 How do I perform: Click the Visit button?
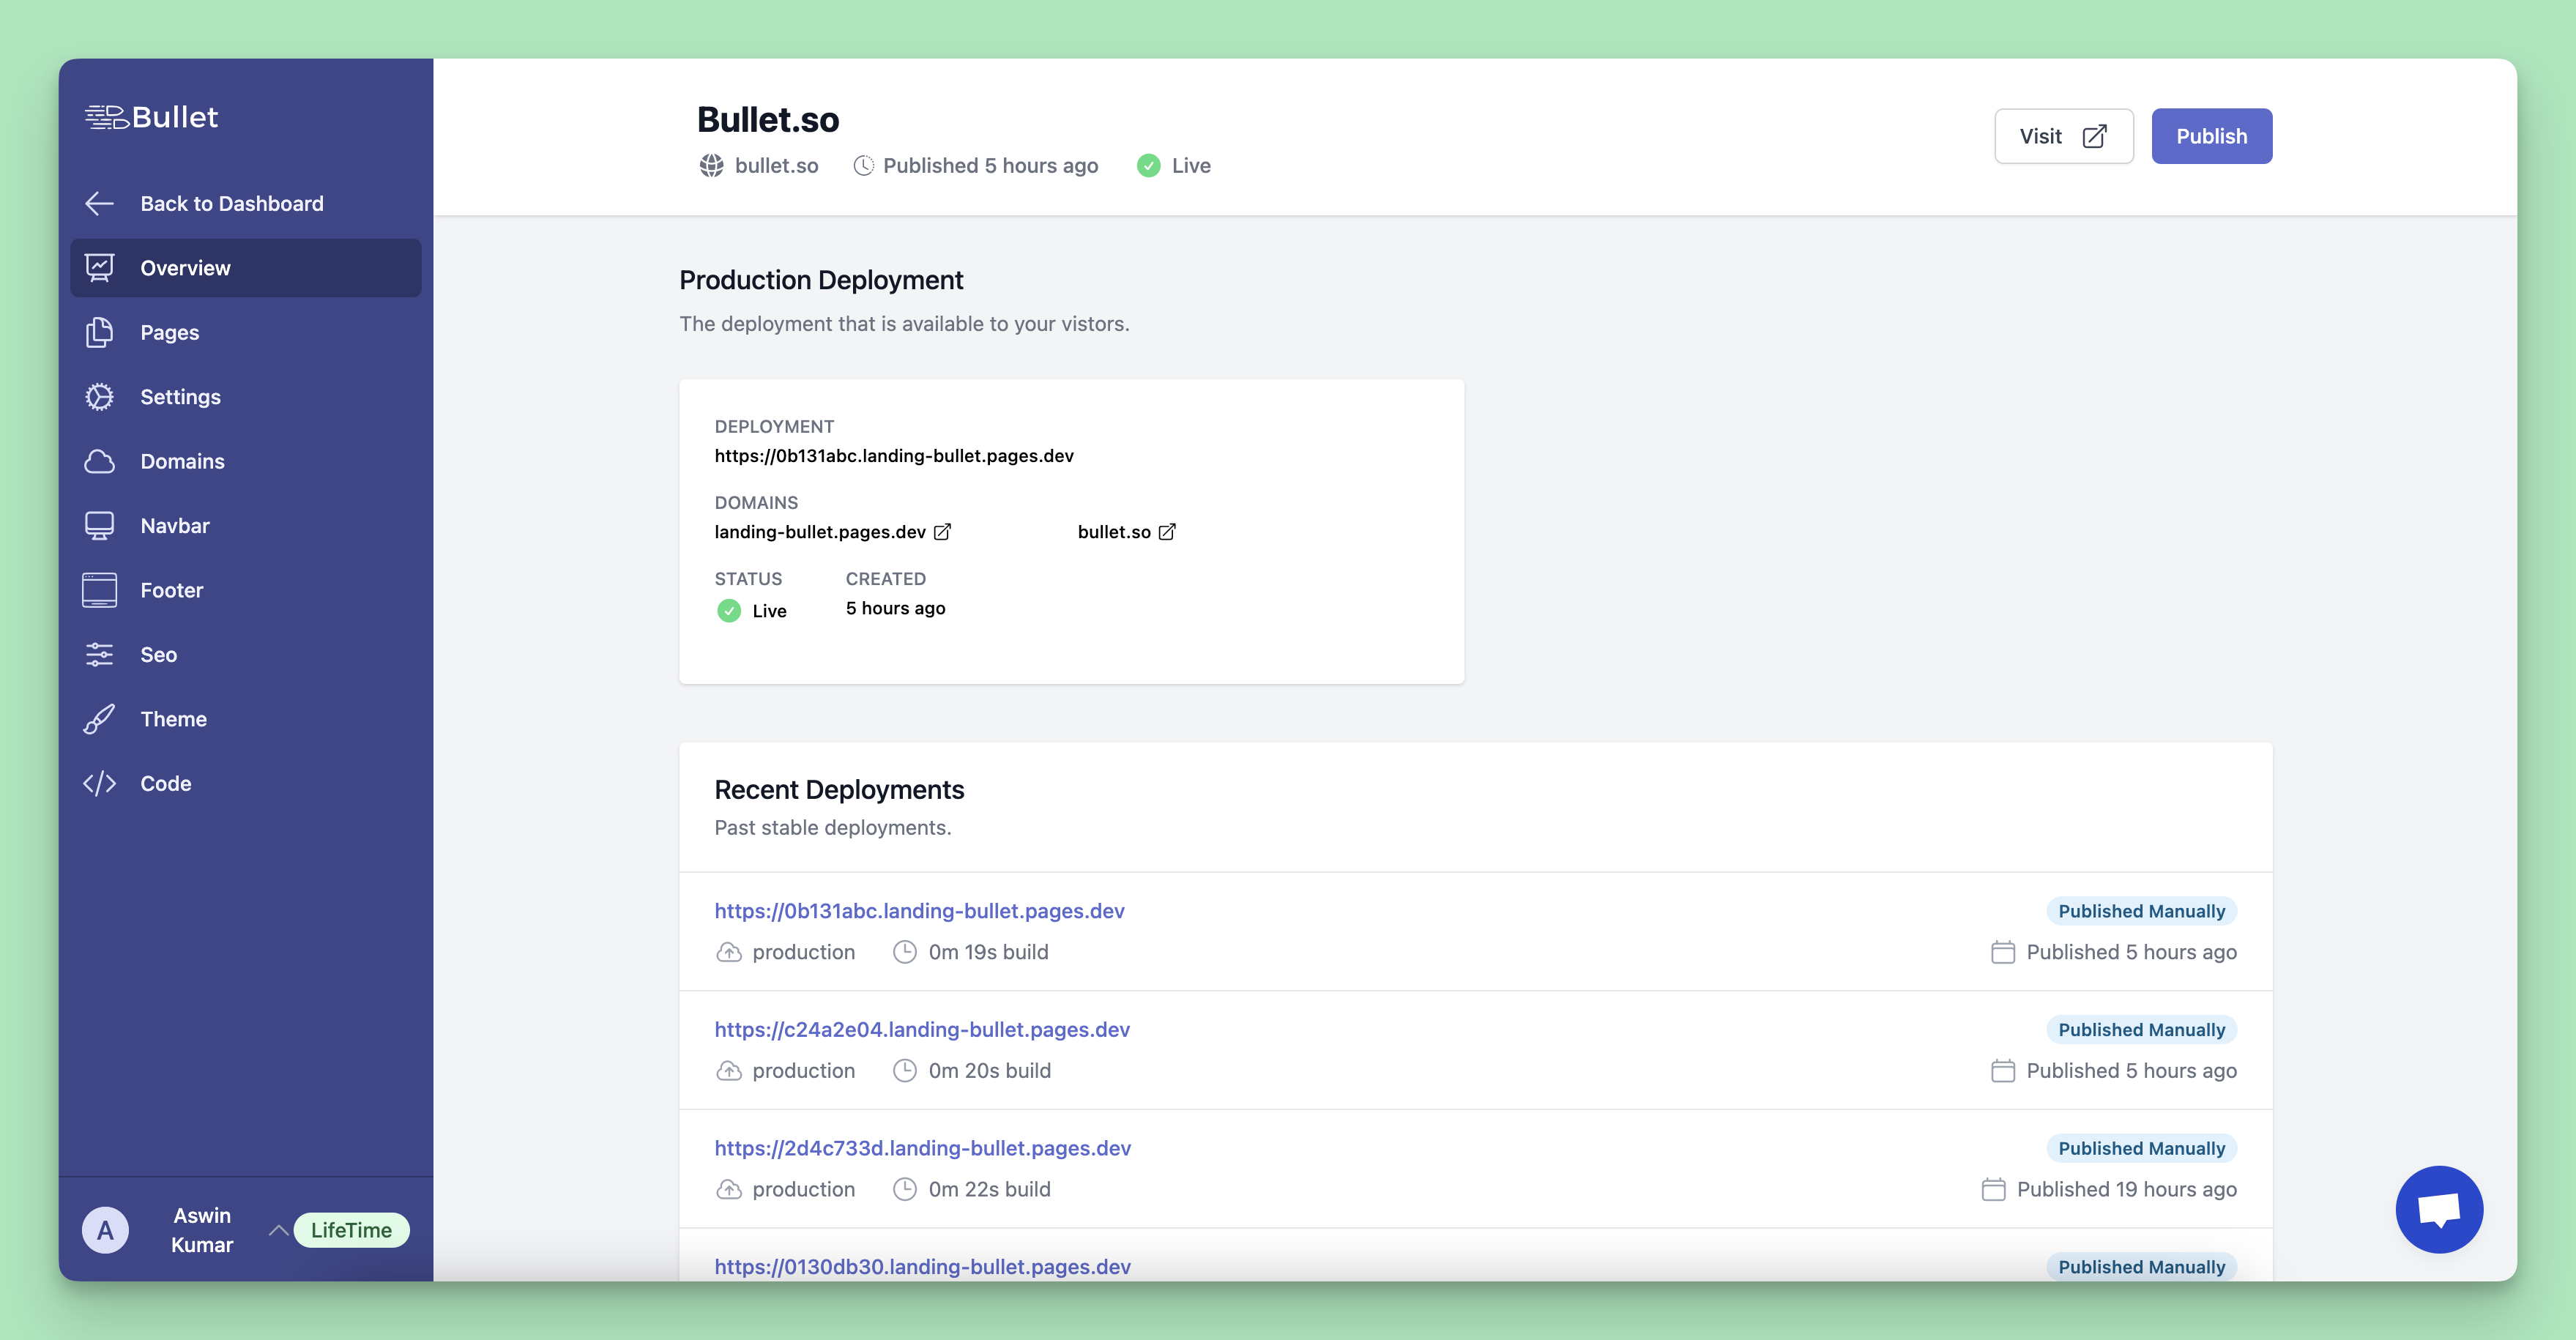2063,135
